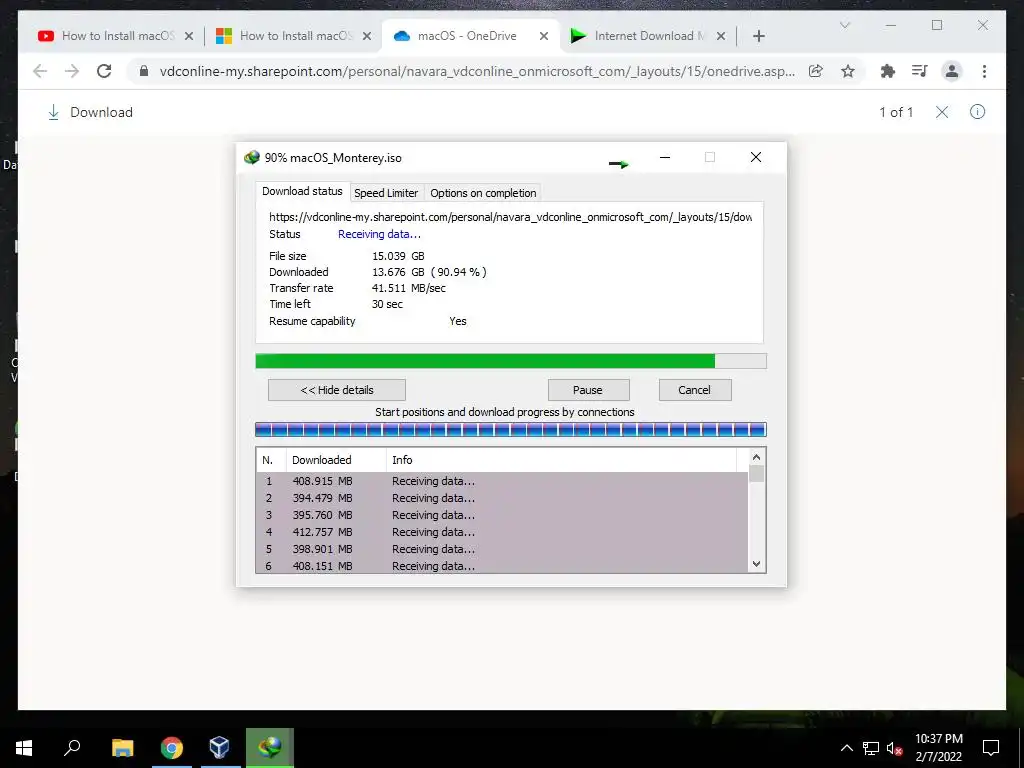Close the OneDrive file preview
Image resolution: width=1024 pixels, height=768 pixels.
[942, 112]
